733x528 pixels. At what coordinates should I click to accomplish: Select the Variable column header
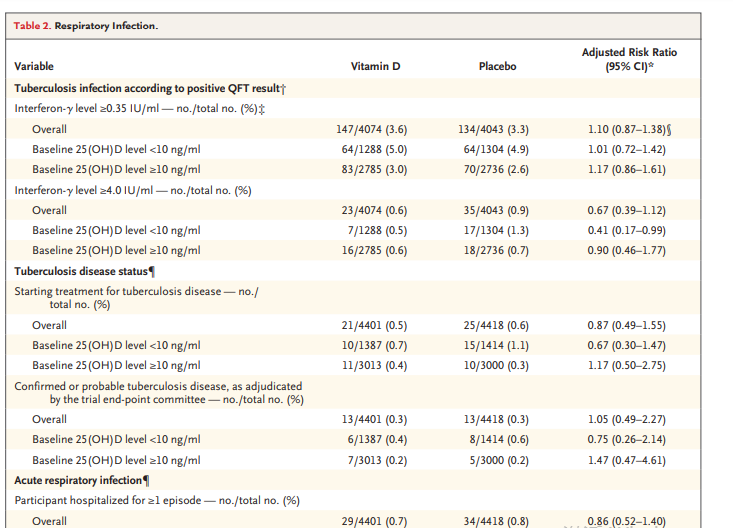[34, 66]
